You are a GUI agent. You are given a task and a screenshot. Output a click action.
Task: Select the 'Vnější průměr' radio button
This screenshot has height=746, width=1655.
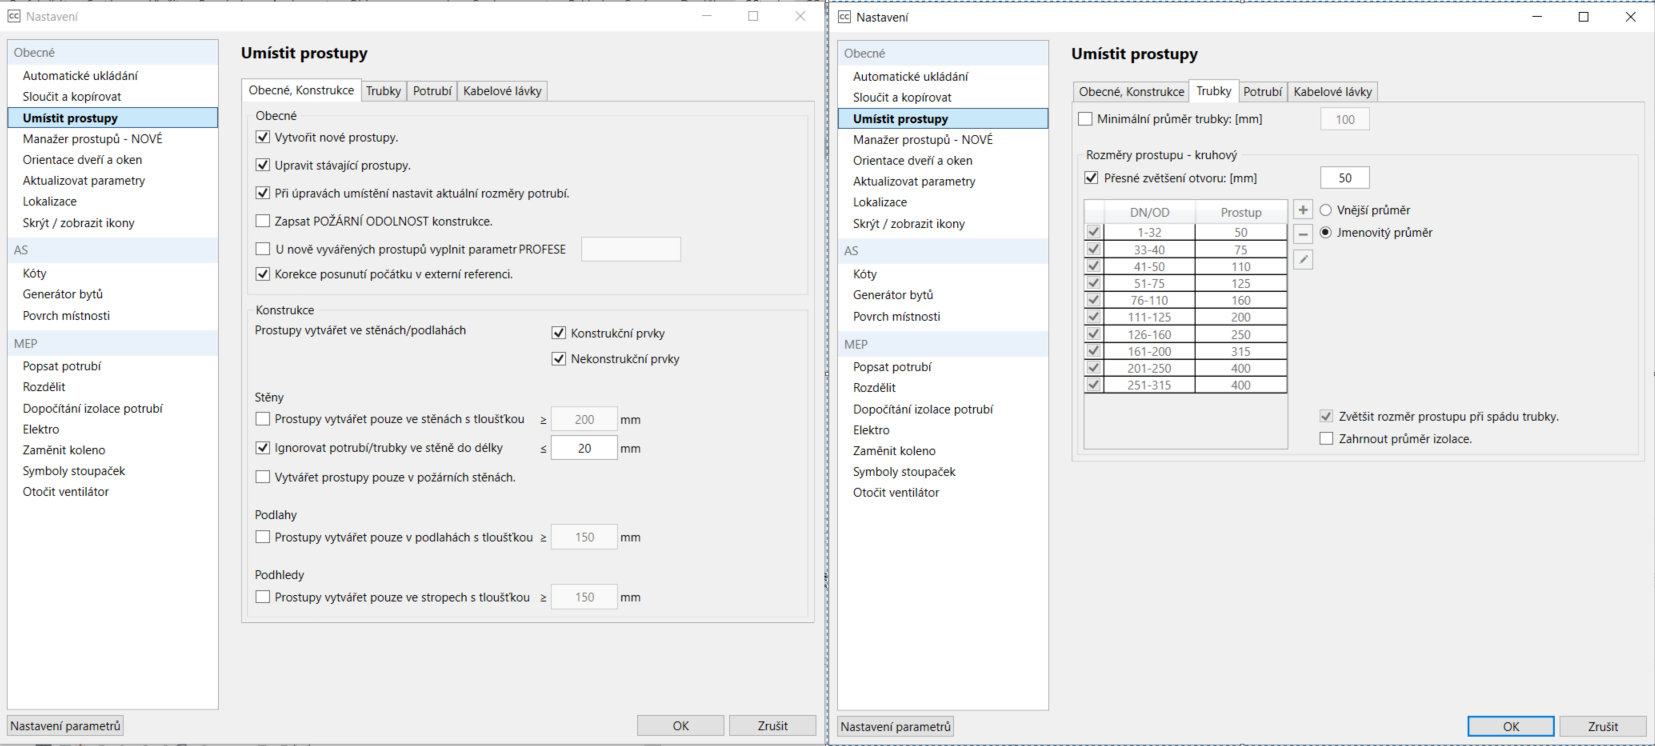click(x=1326, y=210)
